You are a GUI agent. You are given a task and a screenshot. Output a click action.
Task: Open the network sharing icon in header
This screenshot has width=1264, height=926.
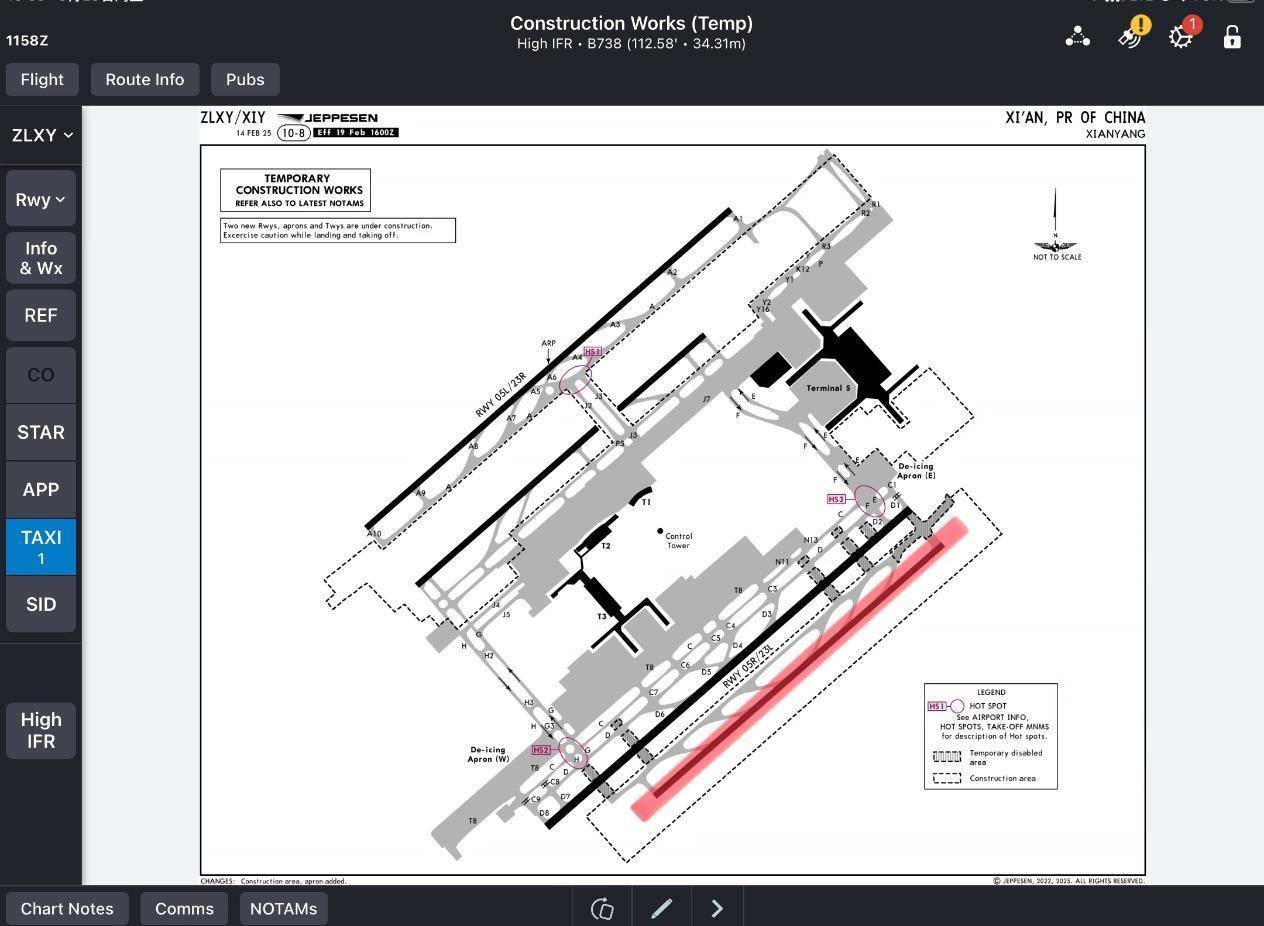pos(1077,37)
